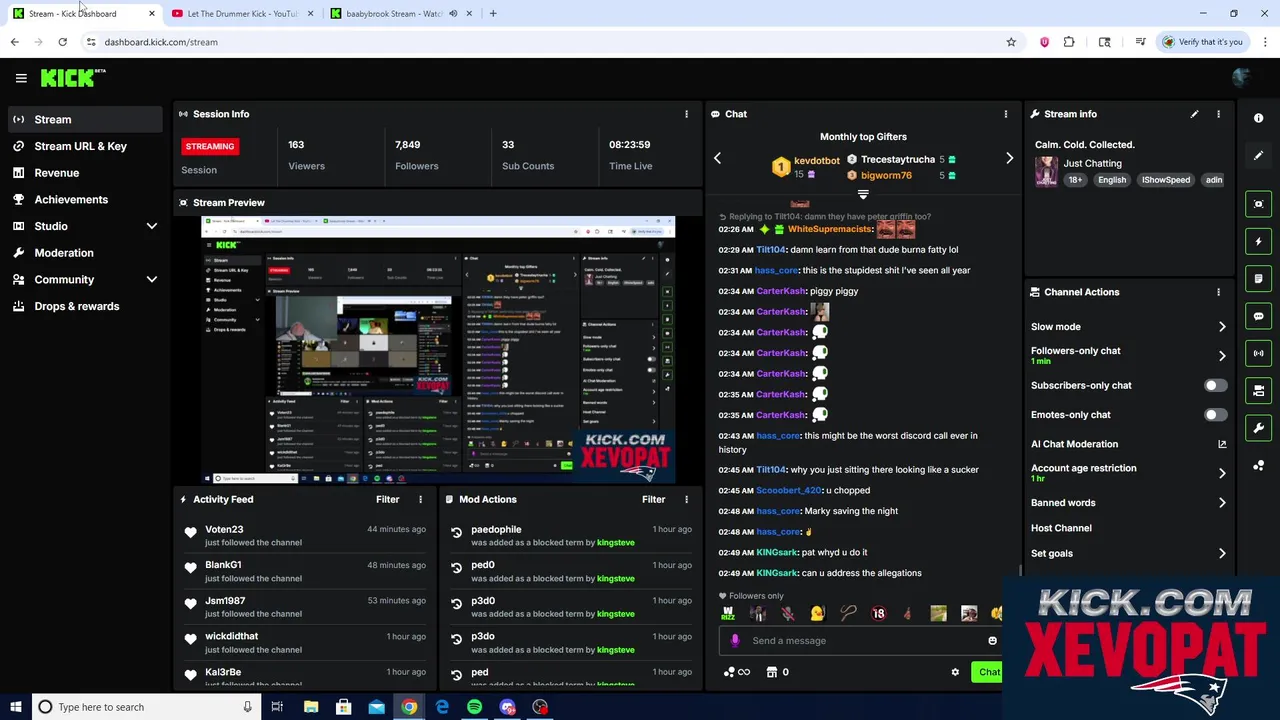
Task: Click the Stream Preview thumbnail
Action: click(x=438, y=350)
